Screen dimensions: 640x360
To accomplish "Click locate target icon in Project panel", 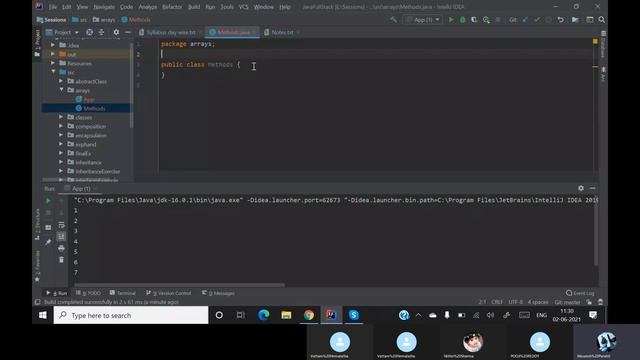I will (x=89, y=32).
